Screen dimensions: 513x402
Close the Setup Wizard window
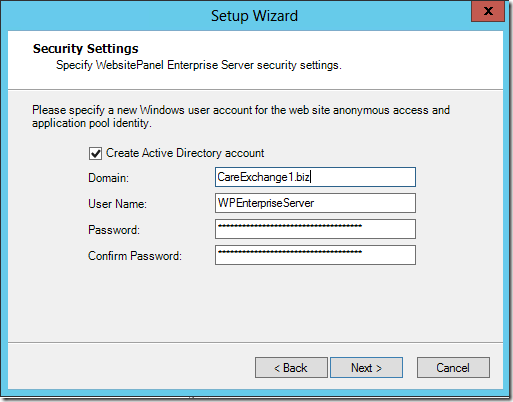[488, 11]
